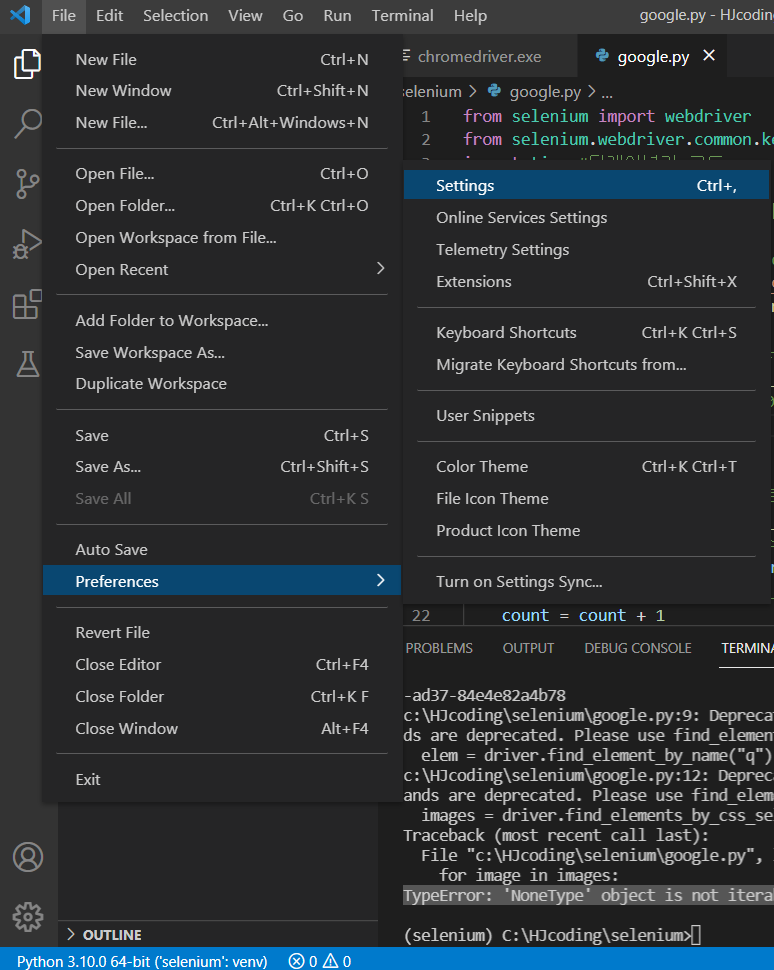774x970 pixels.
Task: Open the Explorer view in activity bar
Action: pos(27,64)
